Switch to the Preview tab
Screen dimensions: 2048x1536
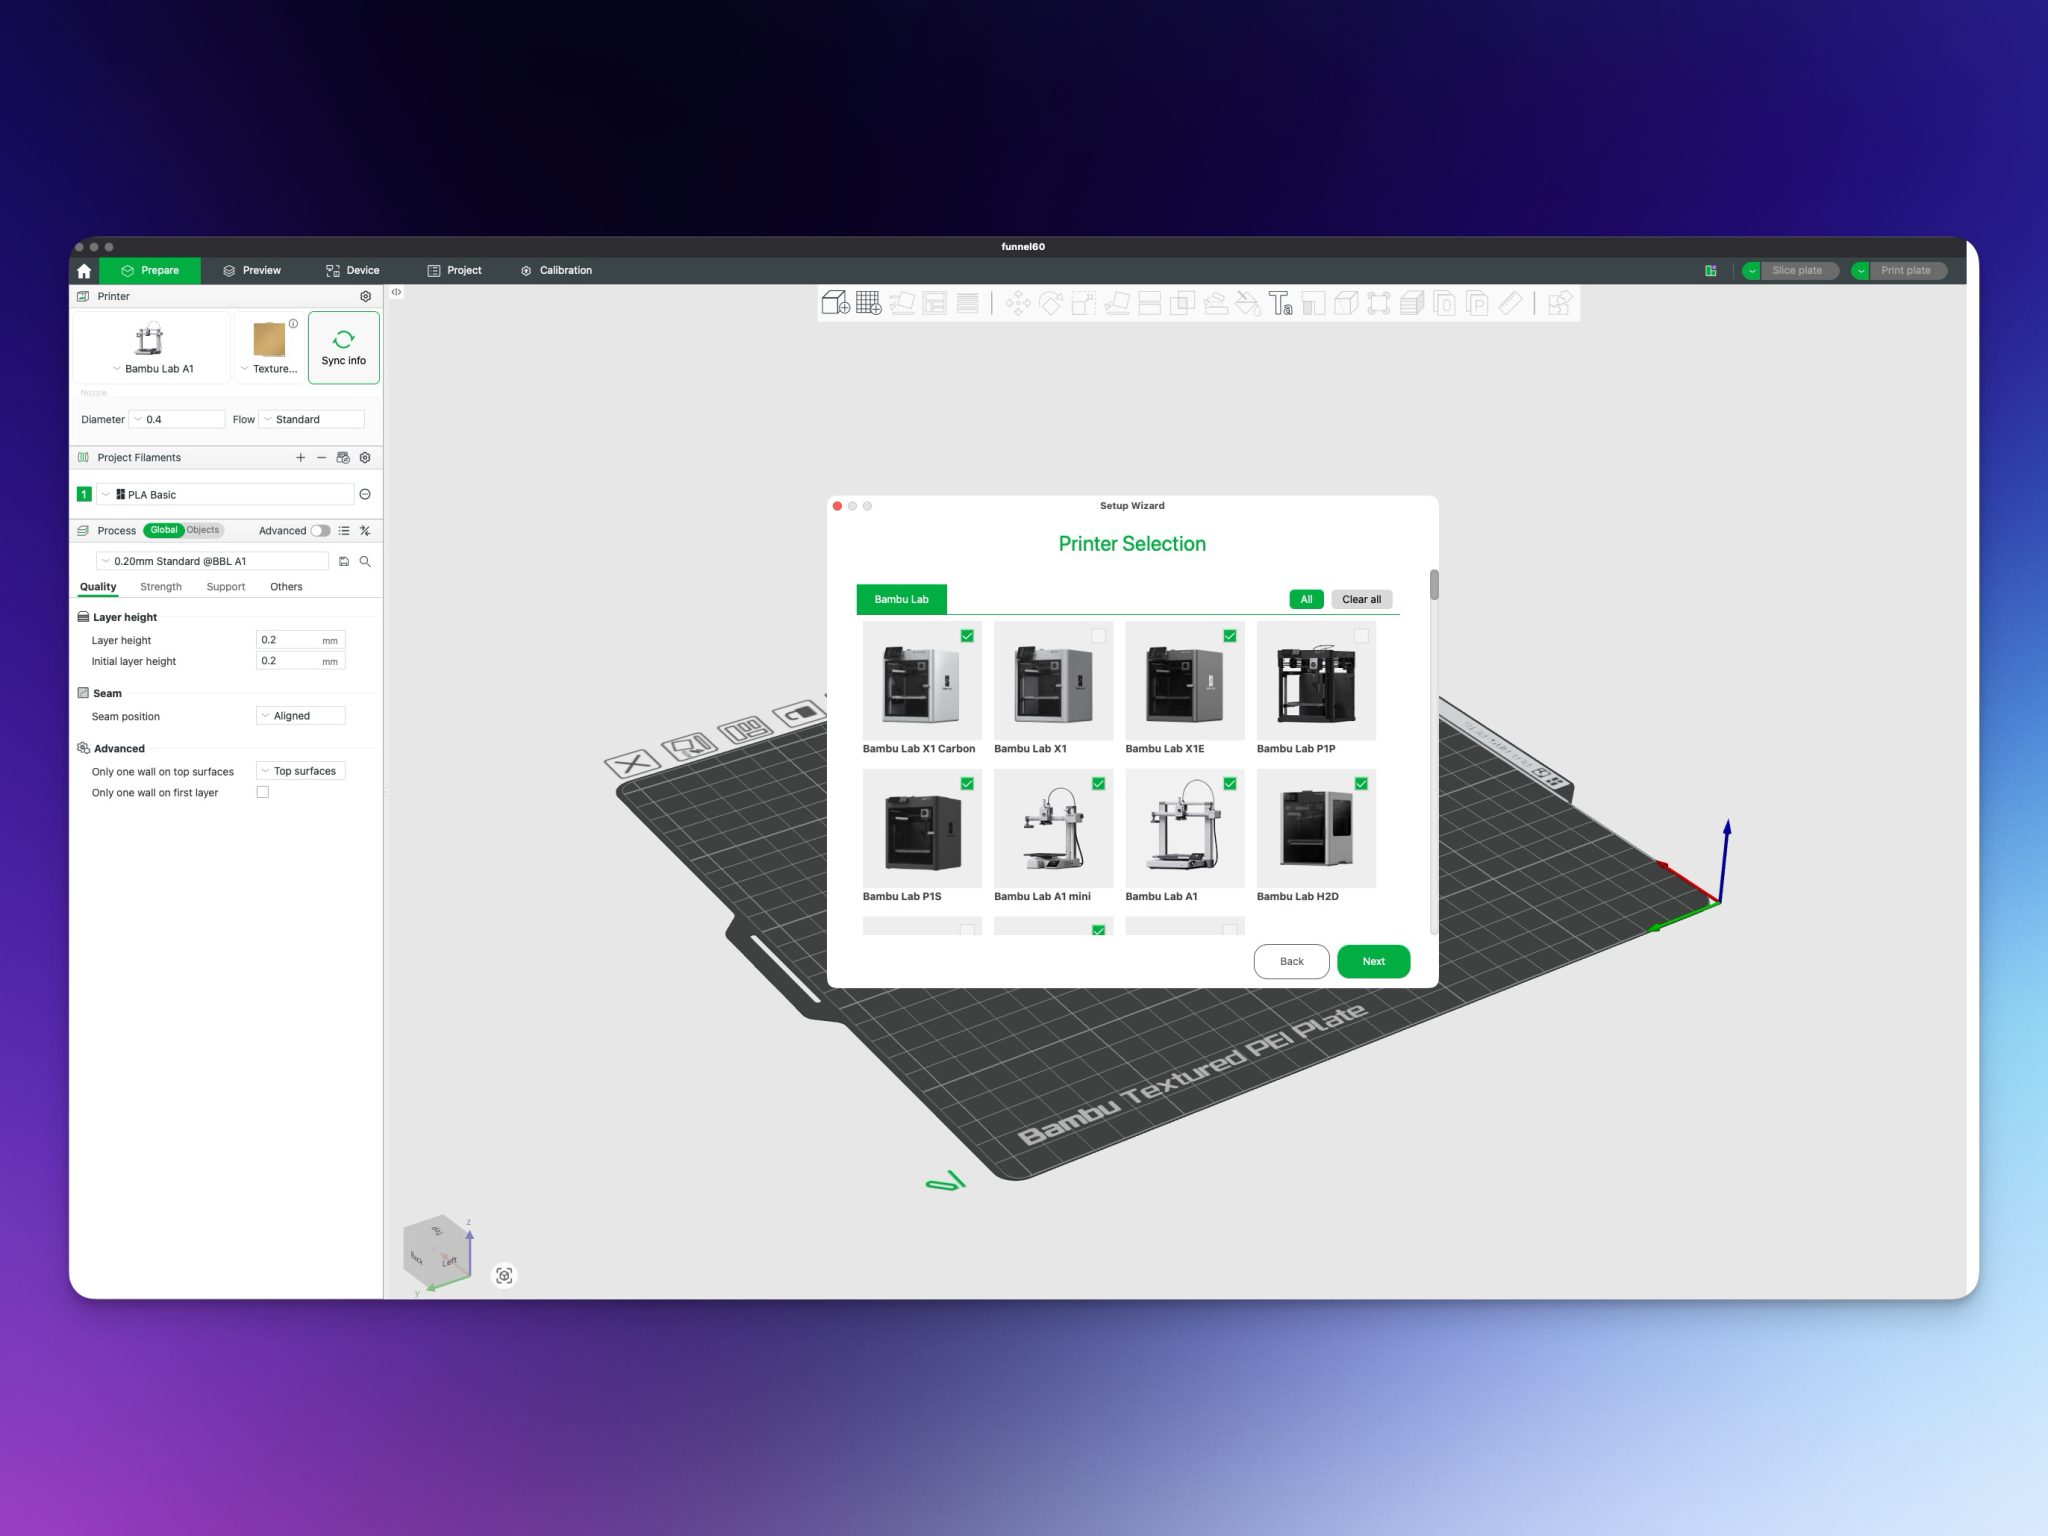252,270
